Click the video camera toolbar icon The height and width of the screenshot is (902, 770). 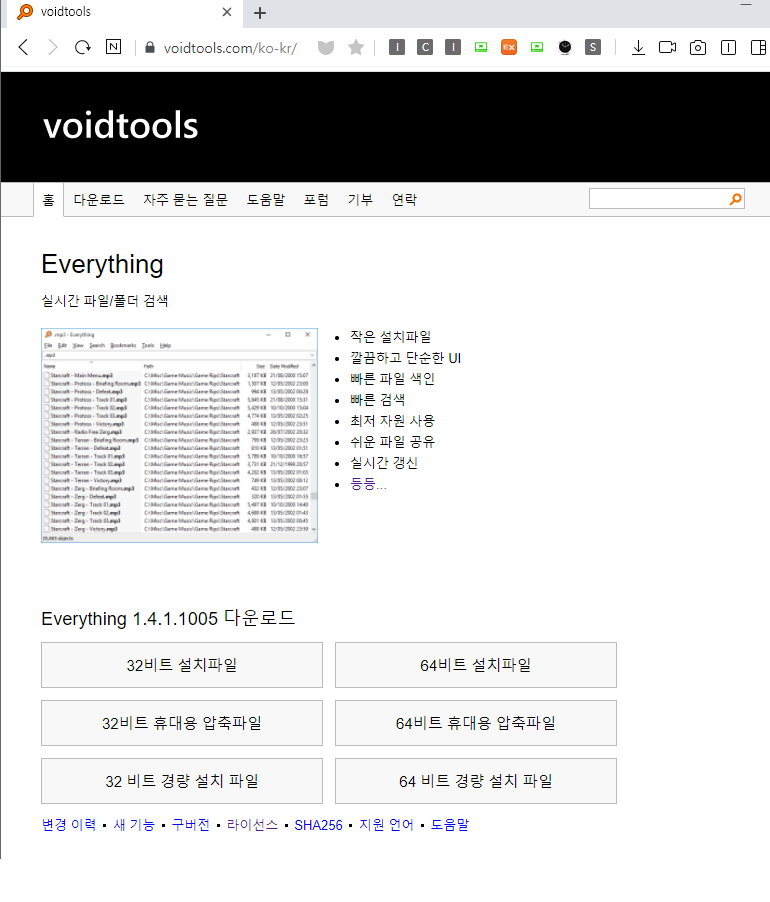coord(668,47)
